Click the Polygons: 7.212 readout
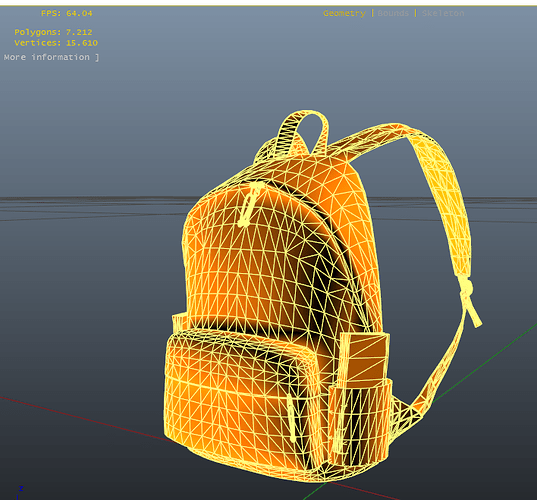The image size is (537, 500). pyautogui.click(x=53, y=32)
